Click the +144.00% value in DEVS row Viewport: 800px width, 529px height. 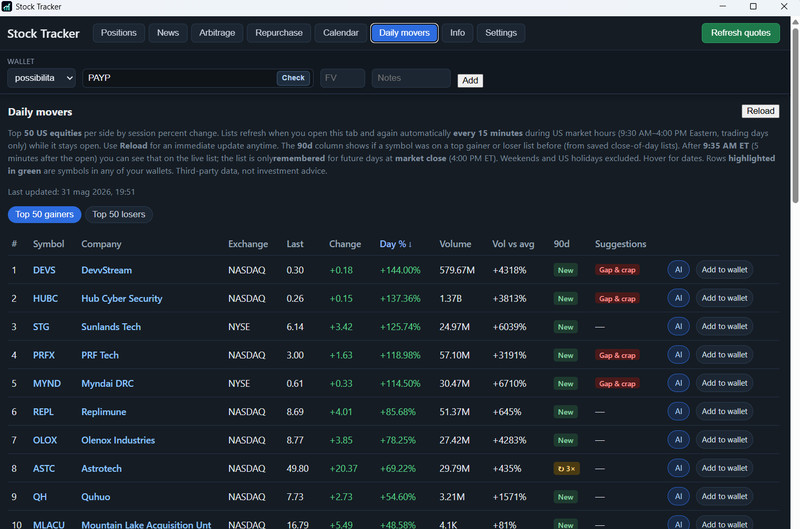[400, 270]
